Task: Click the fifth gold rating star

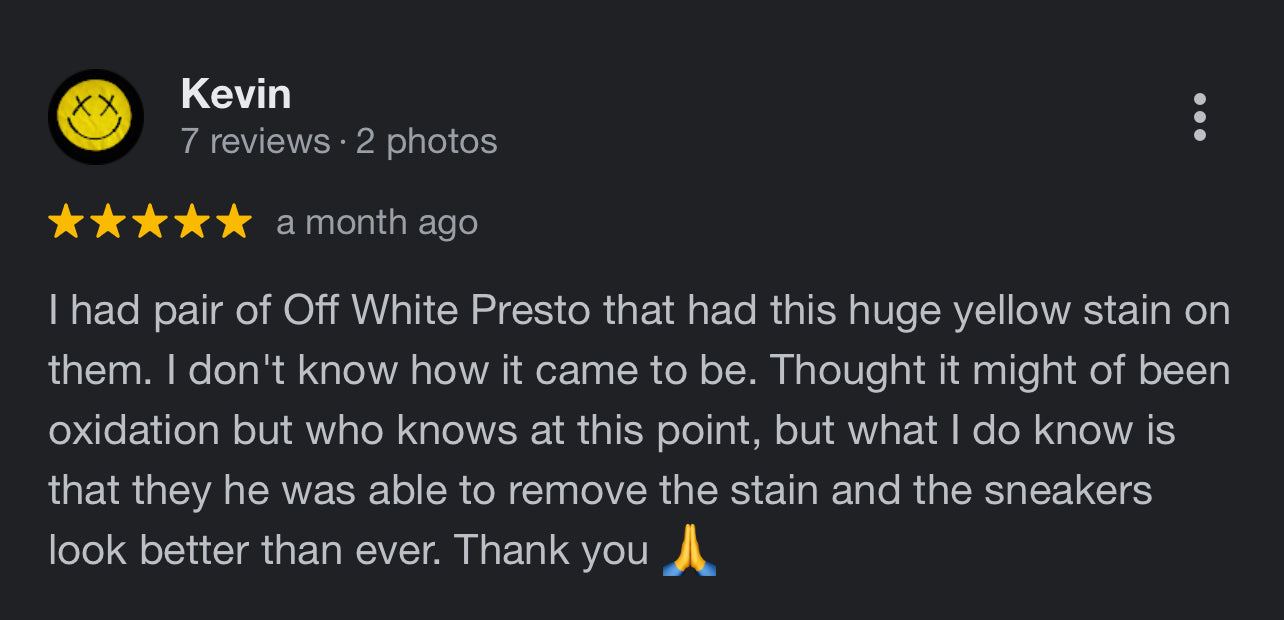Action: (x=234, y=222)
